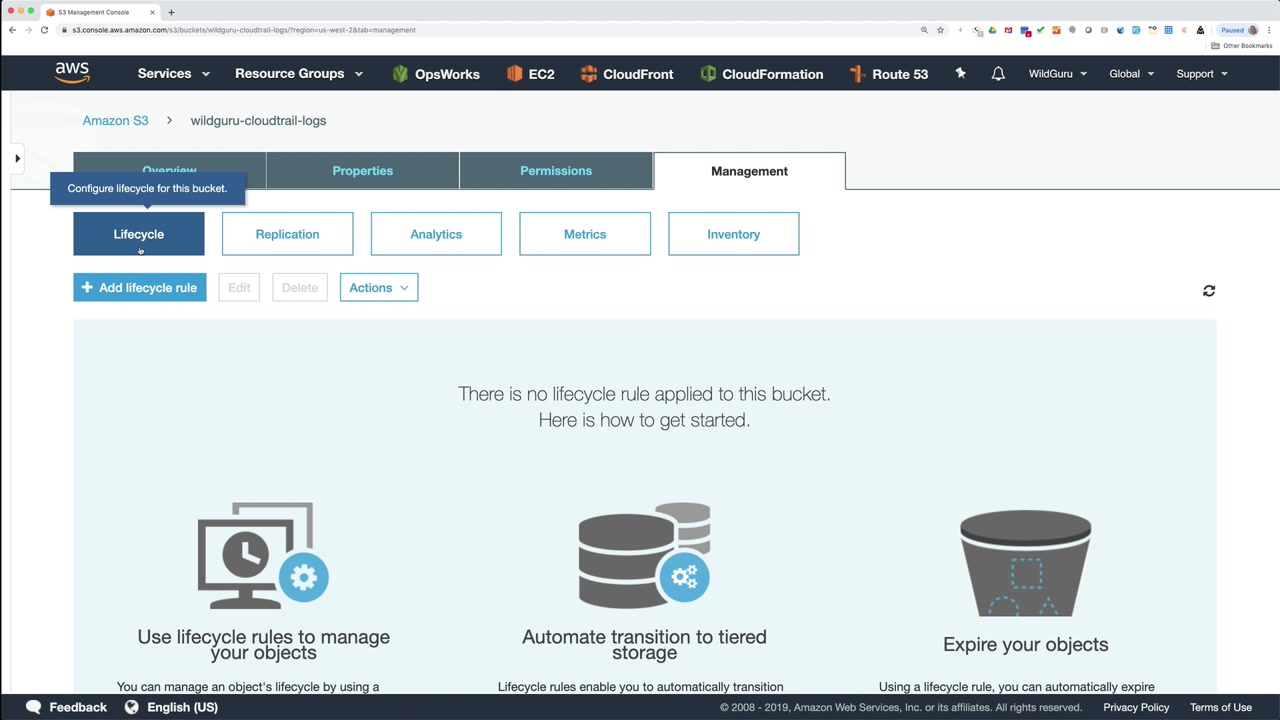Open the Chrome three-dot menu
This screenshot has height=720, width=1280.
(1270, 30)
